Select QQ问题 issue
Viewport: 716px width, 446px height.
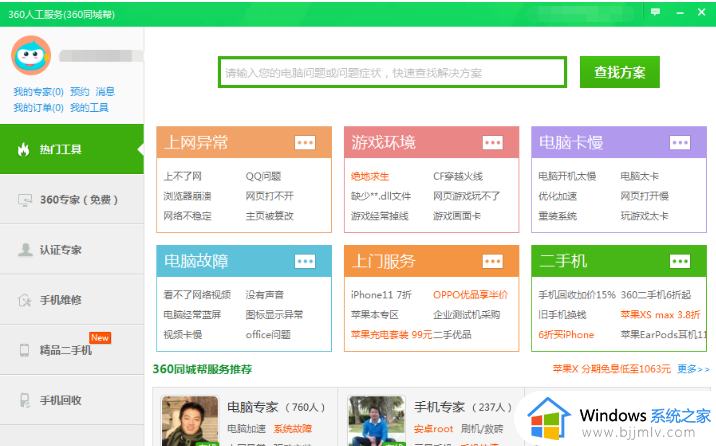pos(263,176)
